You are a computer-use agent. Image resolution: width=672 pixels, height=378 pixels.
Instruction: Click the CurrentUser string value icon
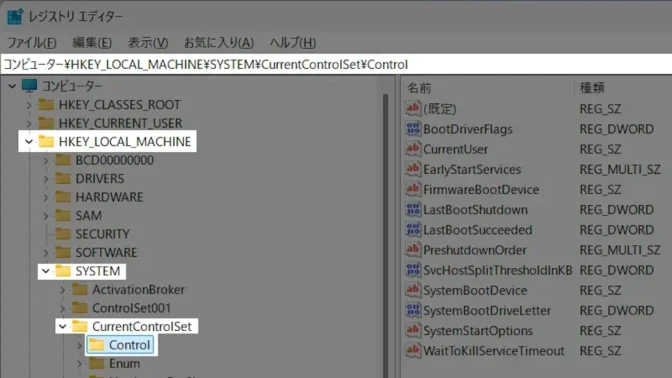(x=413, y=149)
